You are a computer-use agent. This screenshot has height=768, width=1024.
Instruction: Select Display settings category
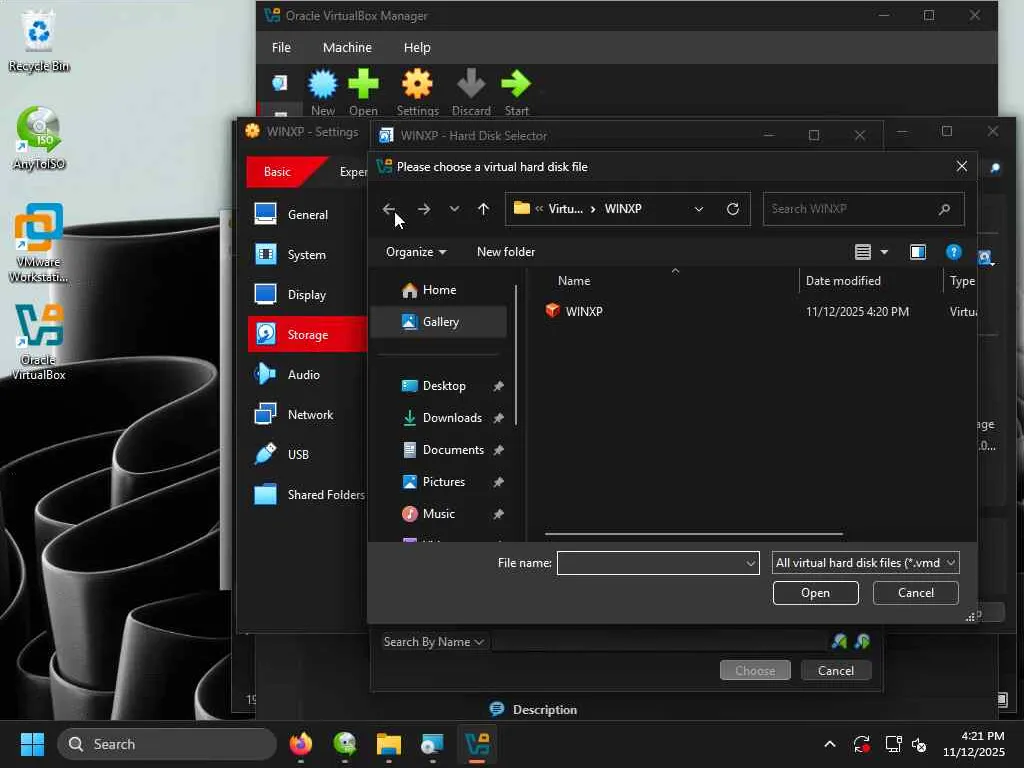[307, 295]
